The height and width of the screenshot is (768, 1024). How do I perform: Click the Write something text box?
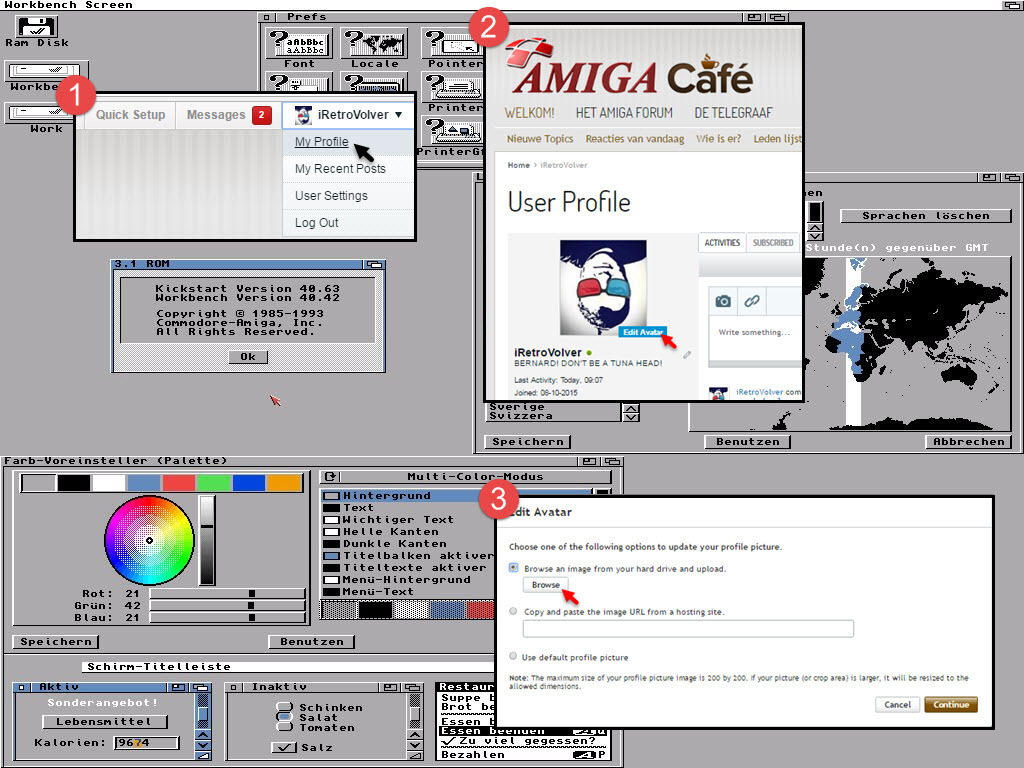coord(754,340)
